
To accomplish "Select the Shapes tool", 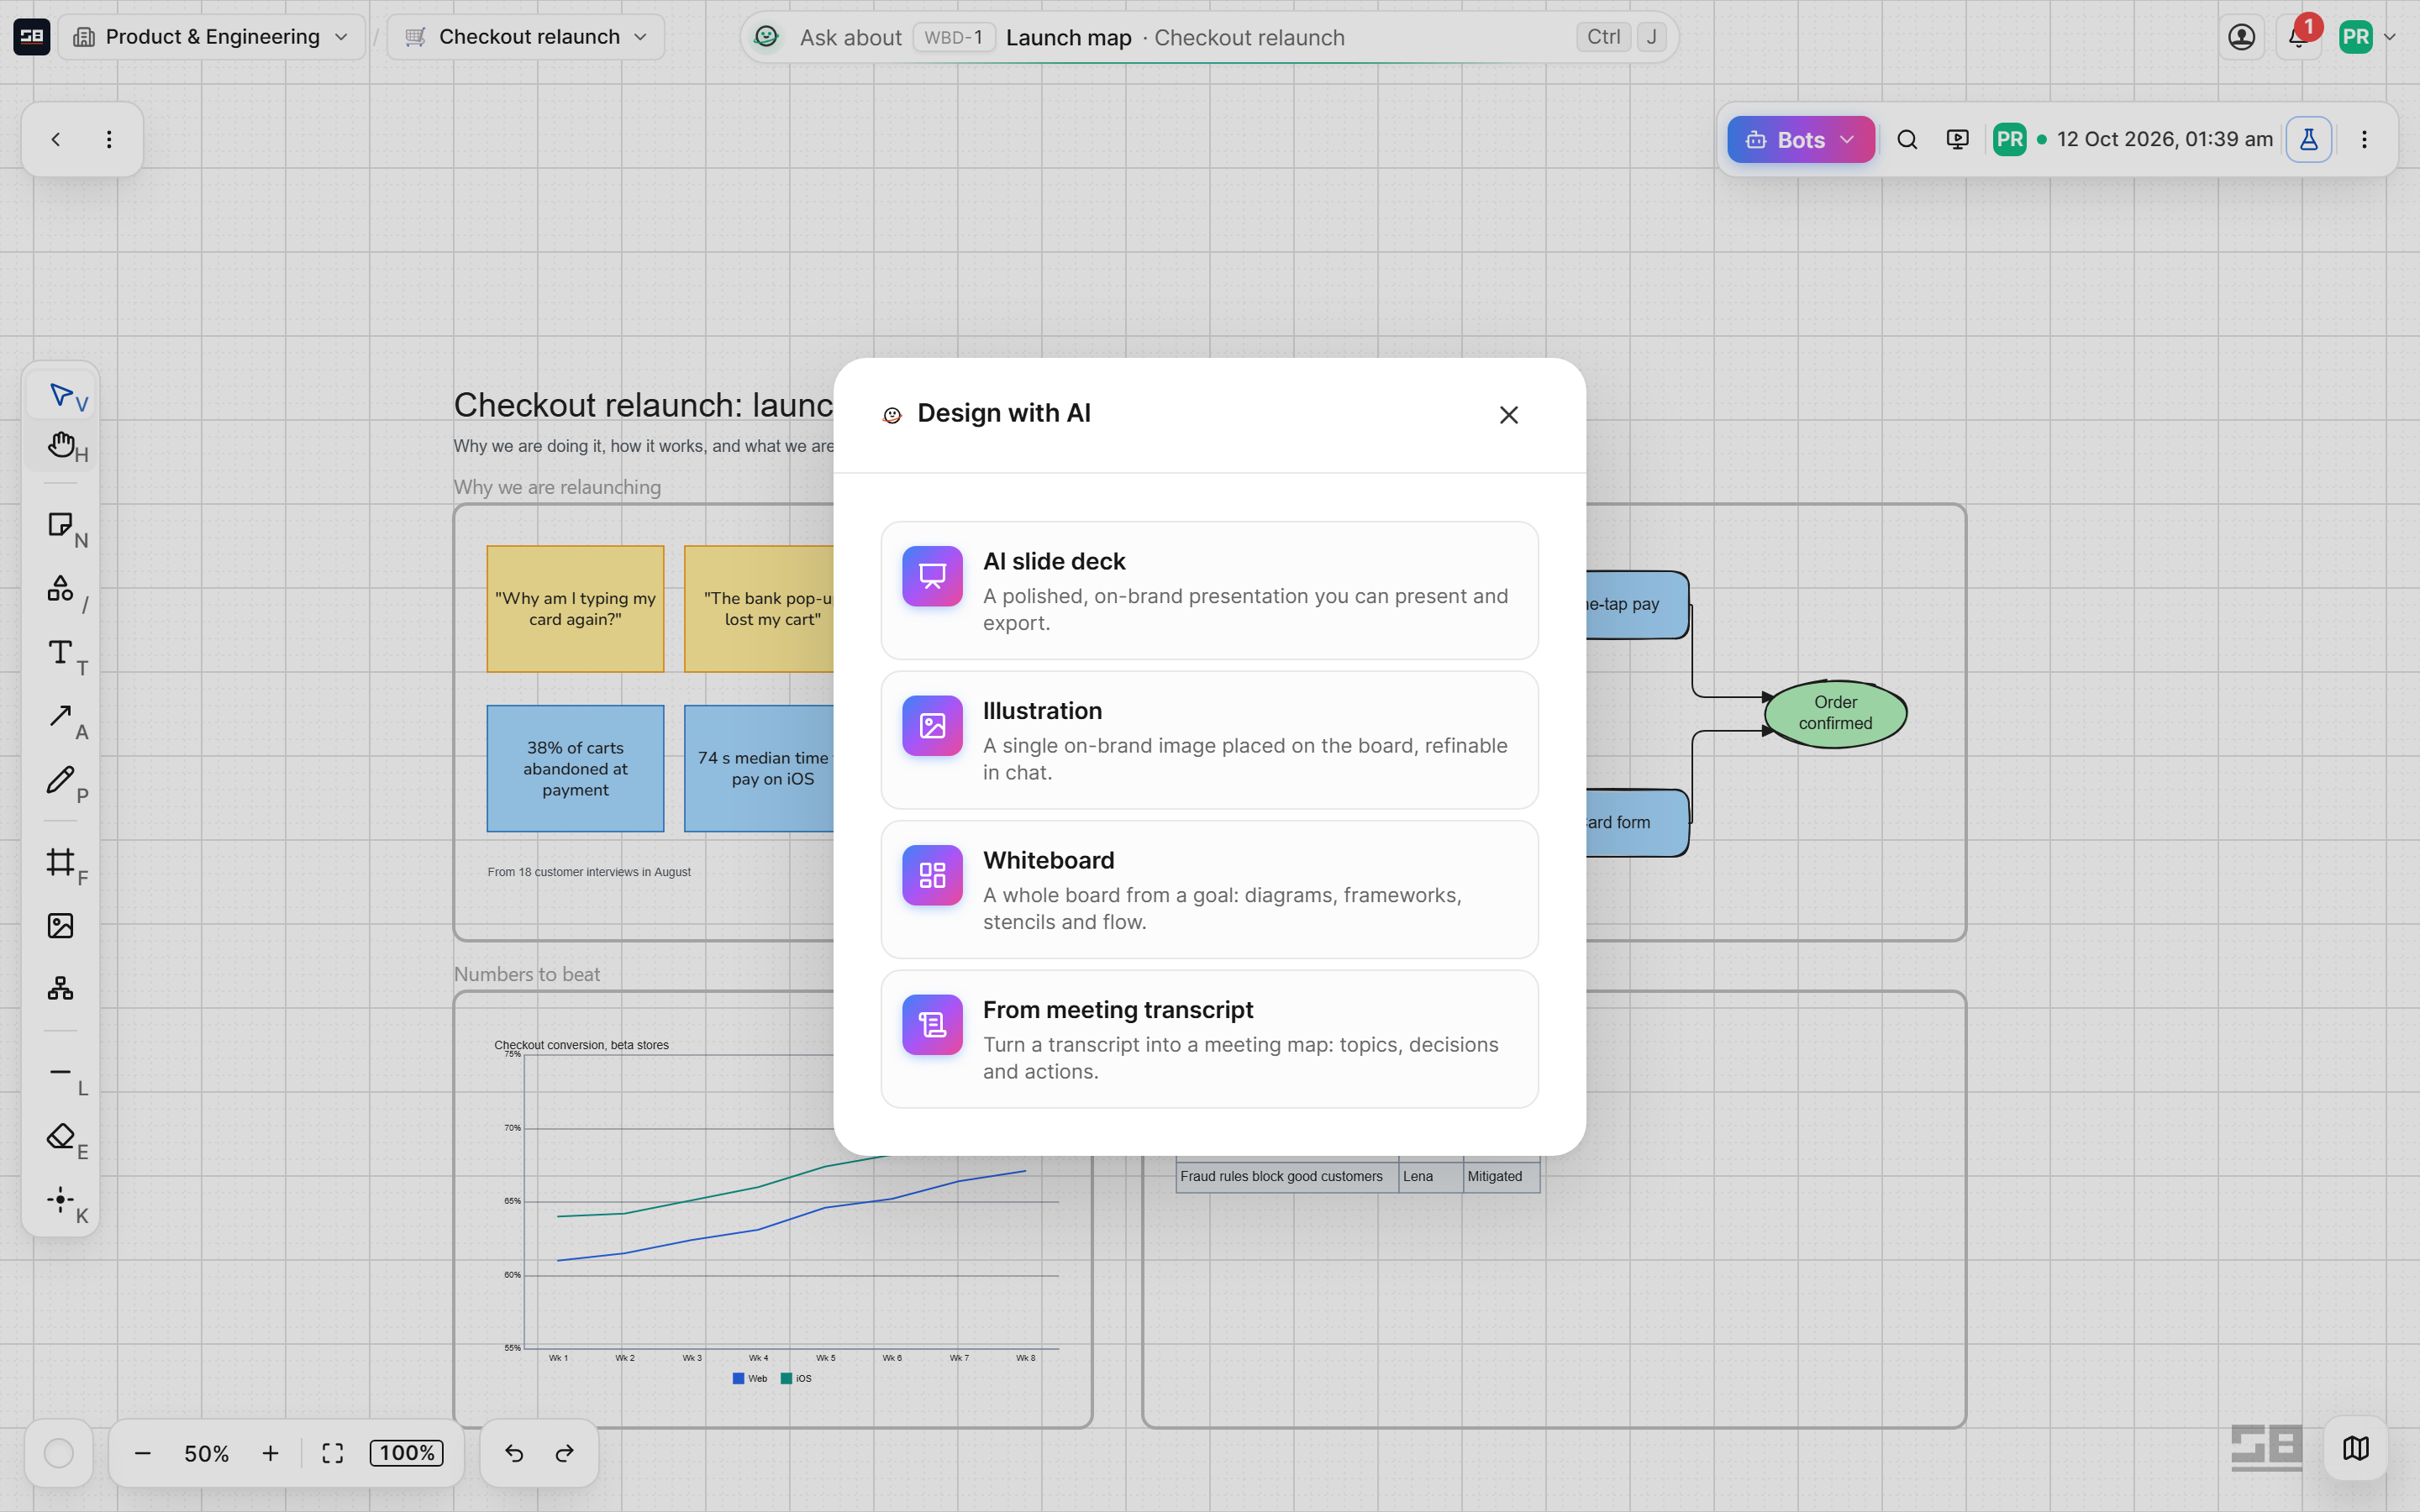I will click(x=61, y=589).
